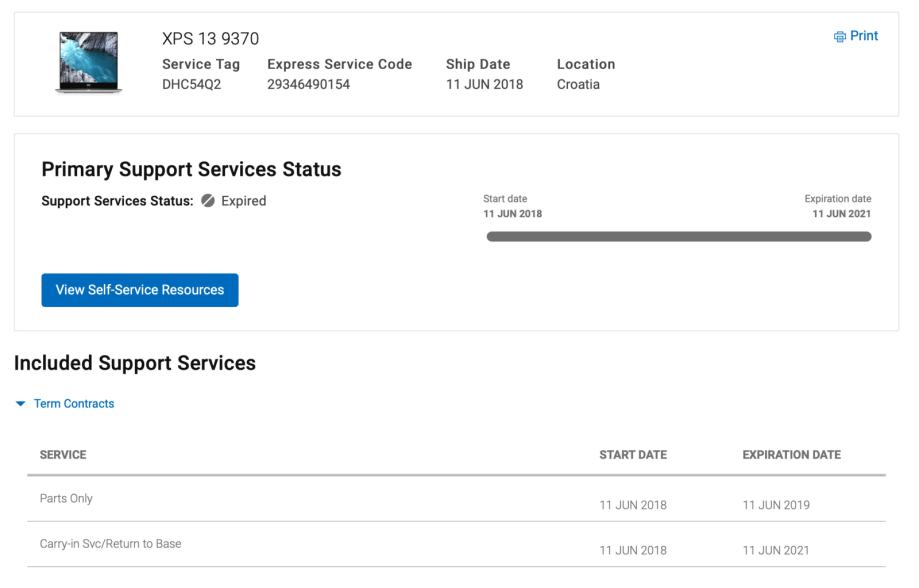Click the XPS 13 laptop thumbnail image

coord(88,62)
